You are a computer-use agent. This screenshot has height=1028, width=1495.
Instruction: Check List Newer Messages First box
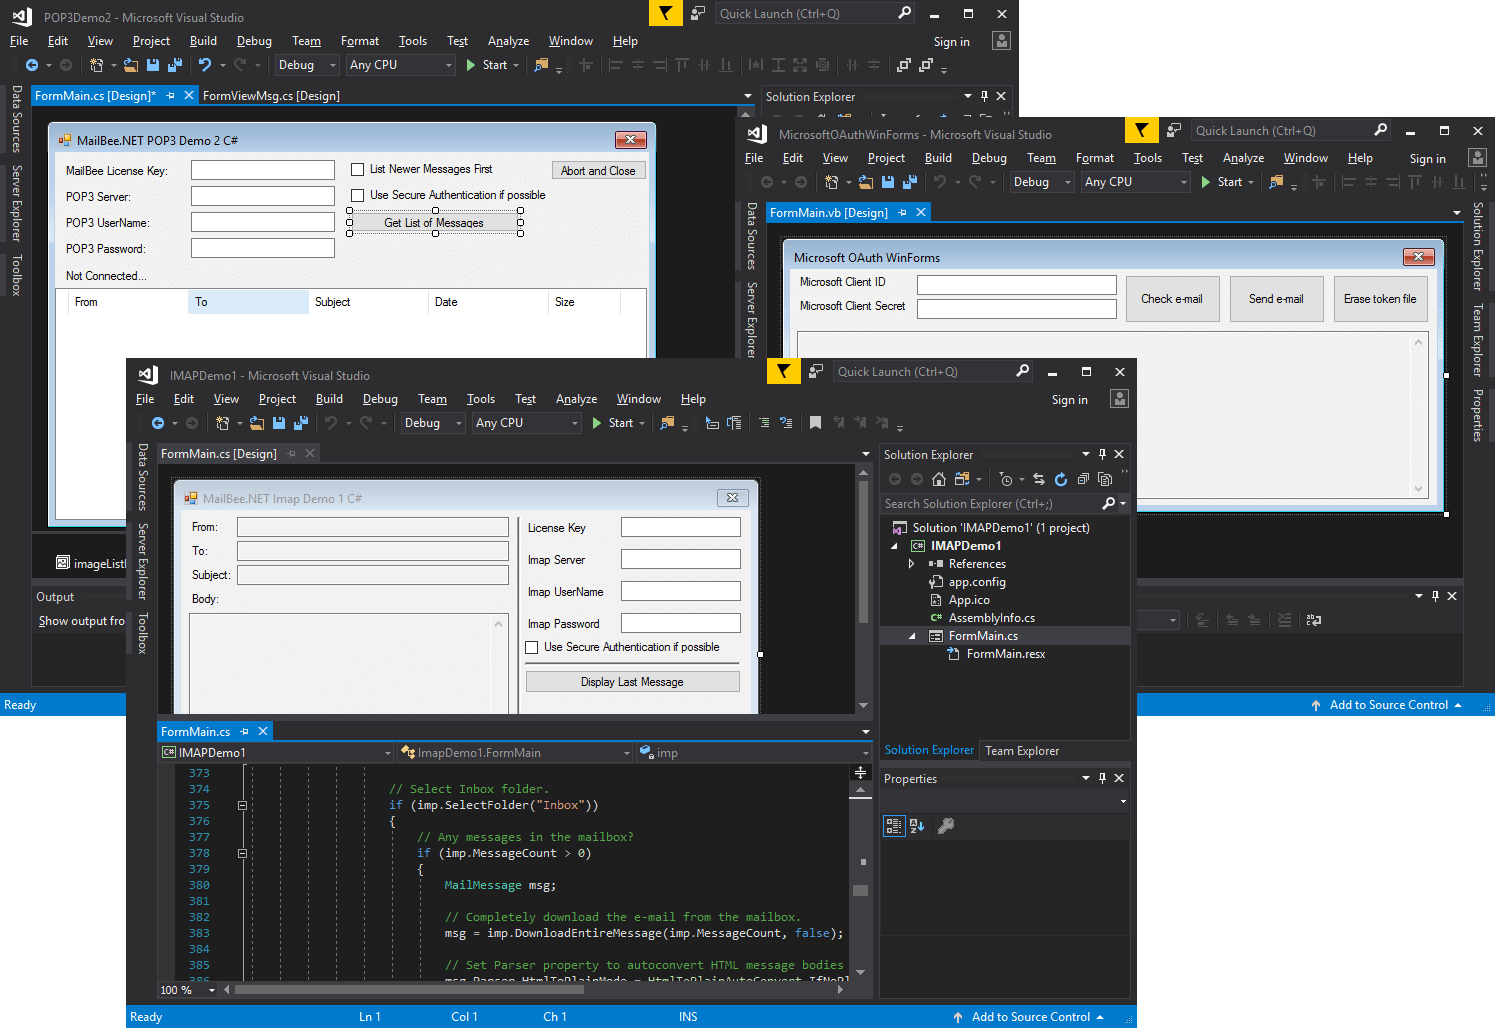(357, 170)
